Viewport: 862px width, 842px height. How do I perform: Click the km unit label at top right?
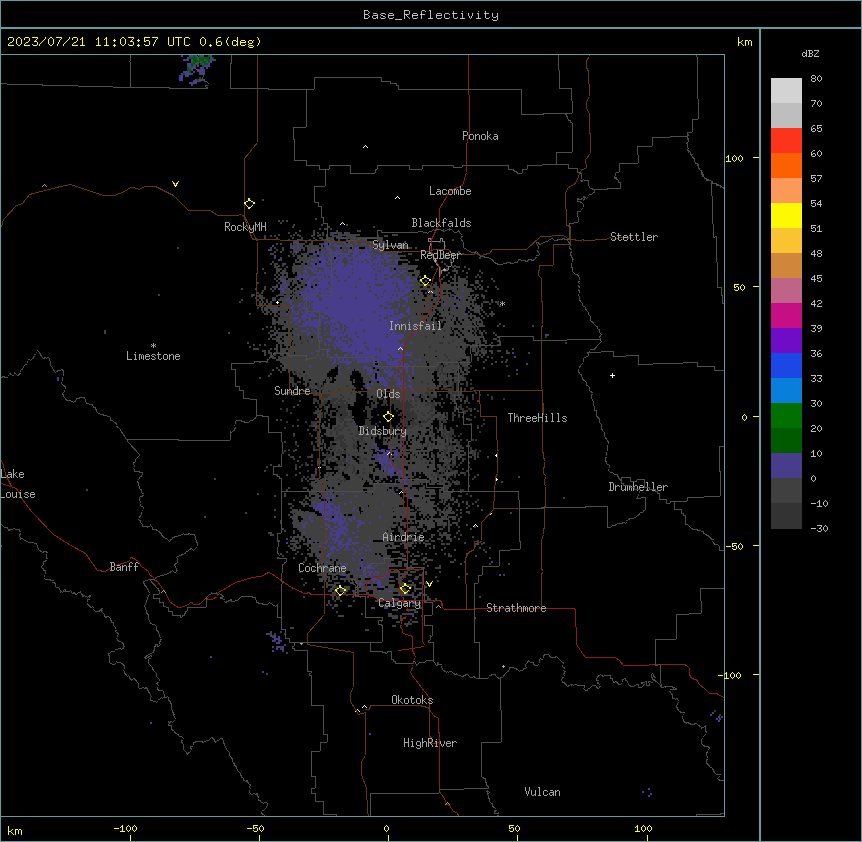pyautogui.click(x=745, y=42)
